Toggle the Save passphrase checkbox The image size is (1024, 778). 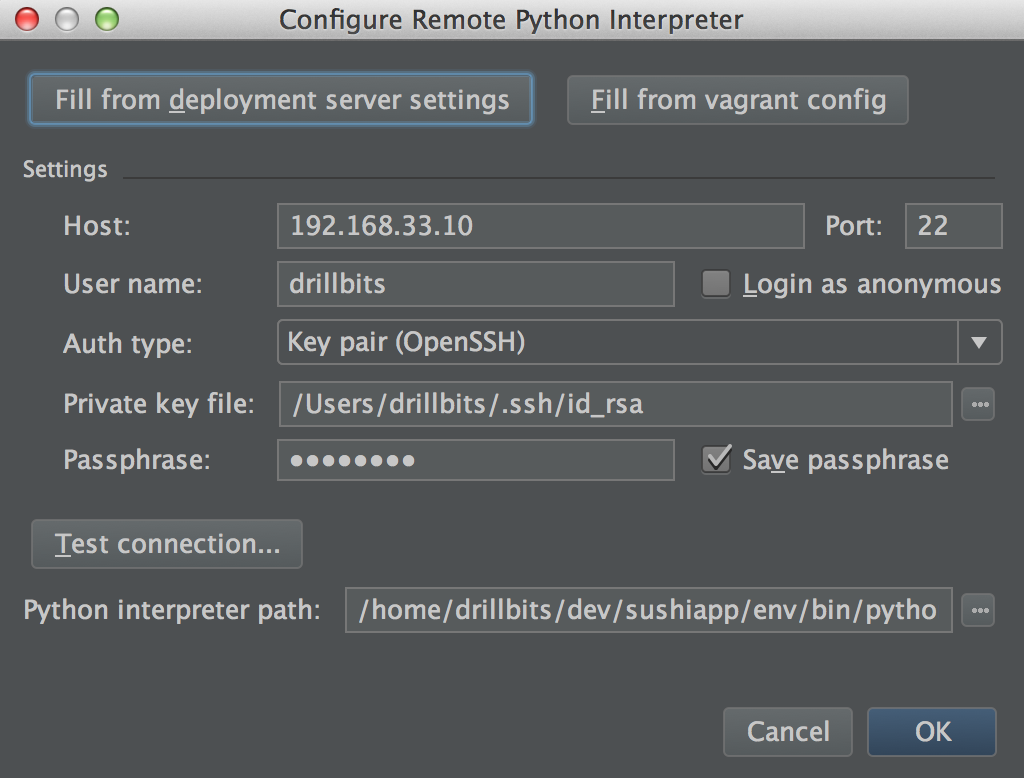tap(716, 460)
